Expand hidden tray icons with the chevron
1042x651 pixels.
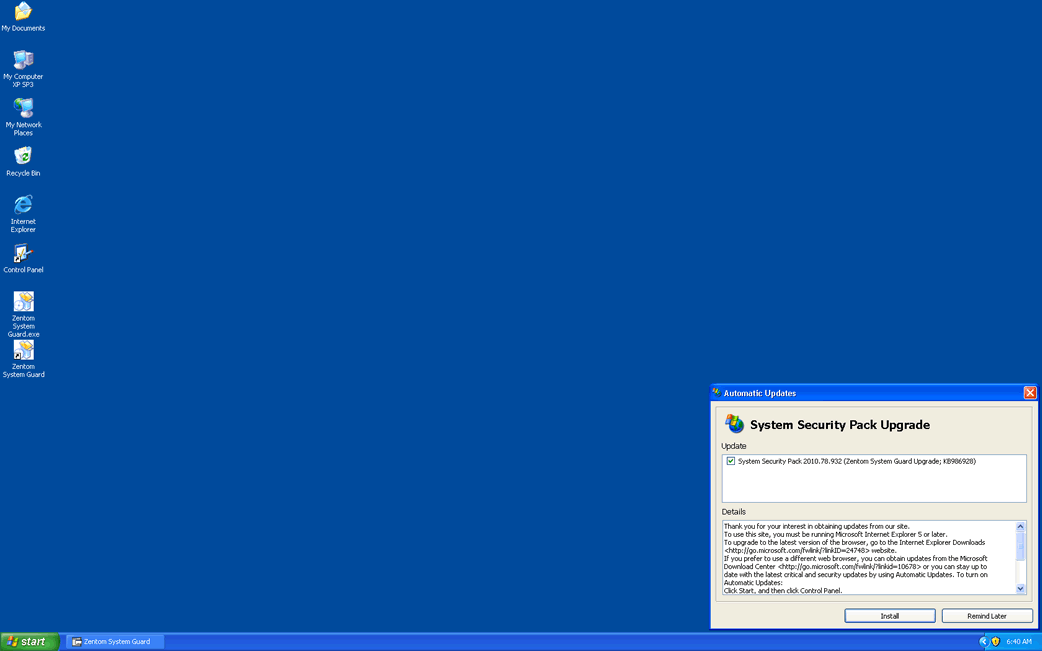983,641
